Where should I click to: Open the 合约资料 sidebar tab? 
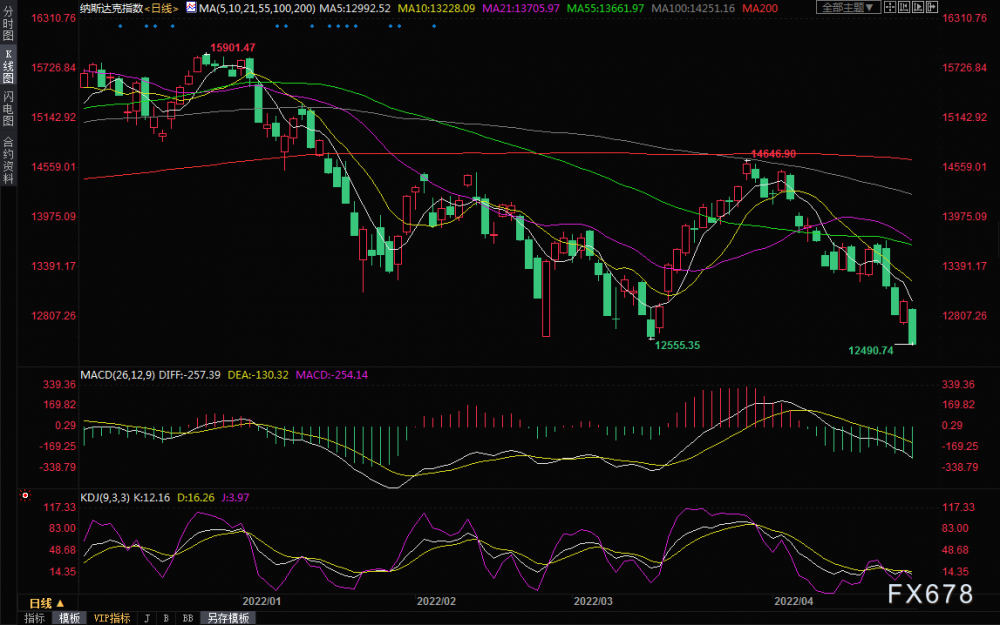tap(8, 160)
